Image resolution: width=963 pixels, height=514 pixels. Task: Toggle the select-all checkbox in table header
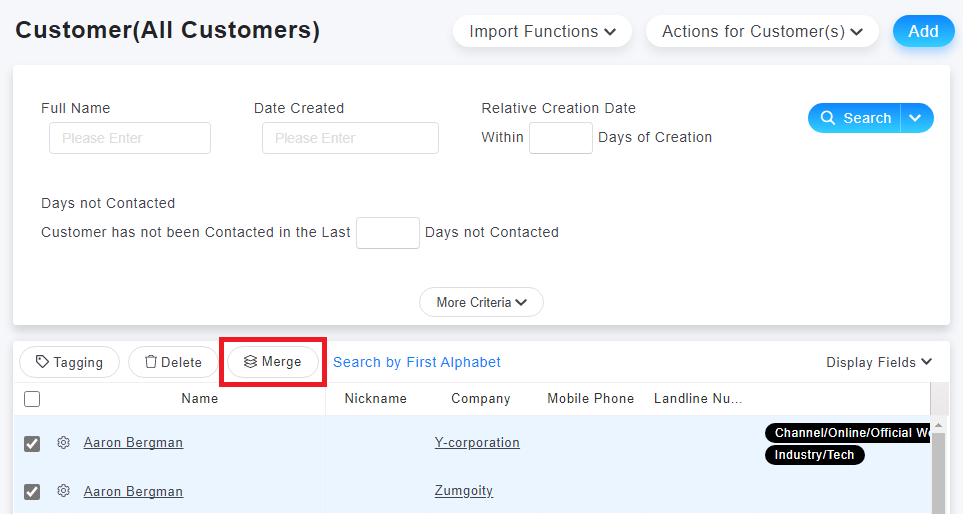click(x=32, y=399)
